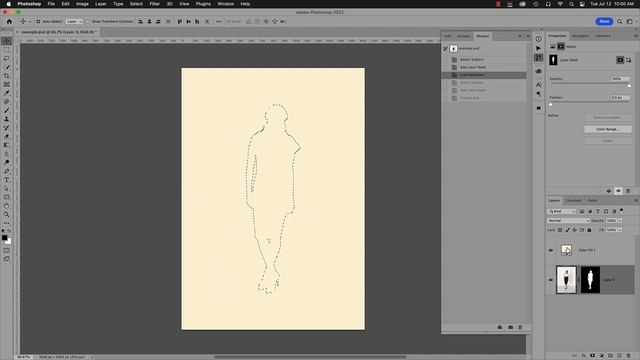This screenshot has height=360, width=640.
Task: Create new fill or adjustment layer icon
Action: click(x=602, y=356)
